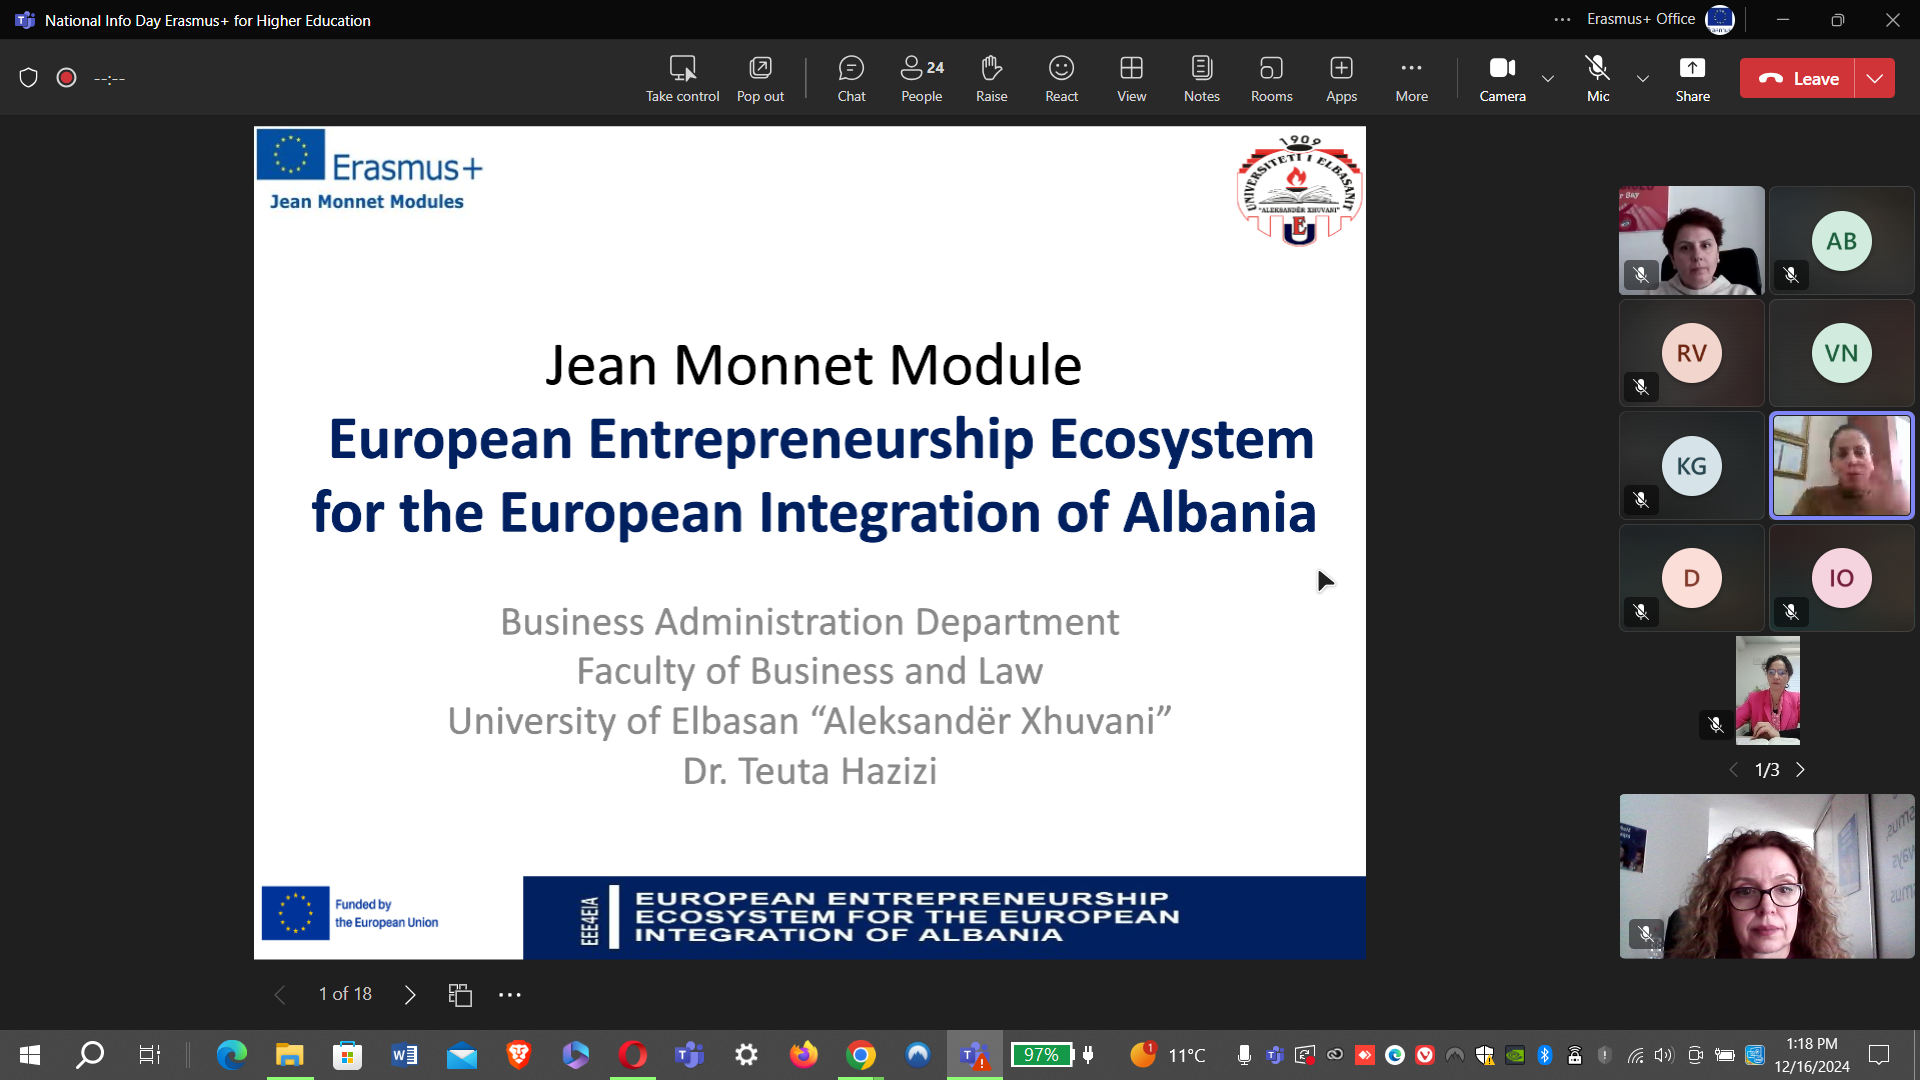Open the View layout menu

click(x=1131, y=78)
